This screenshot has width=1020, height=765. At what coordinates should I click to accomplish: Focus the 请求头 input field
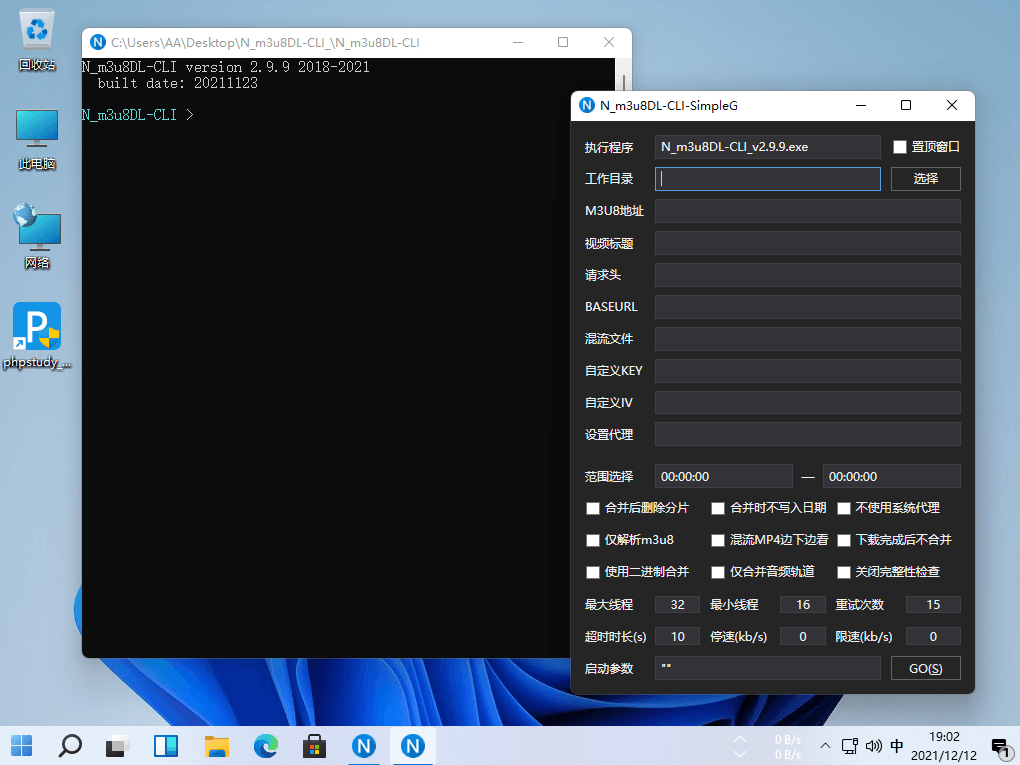[x=807, y=275]
